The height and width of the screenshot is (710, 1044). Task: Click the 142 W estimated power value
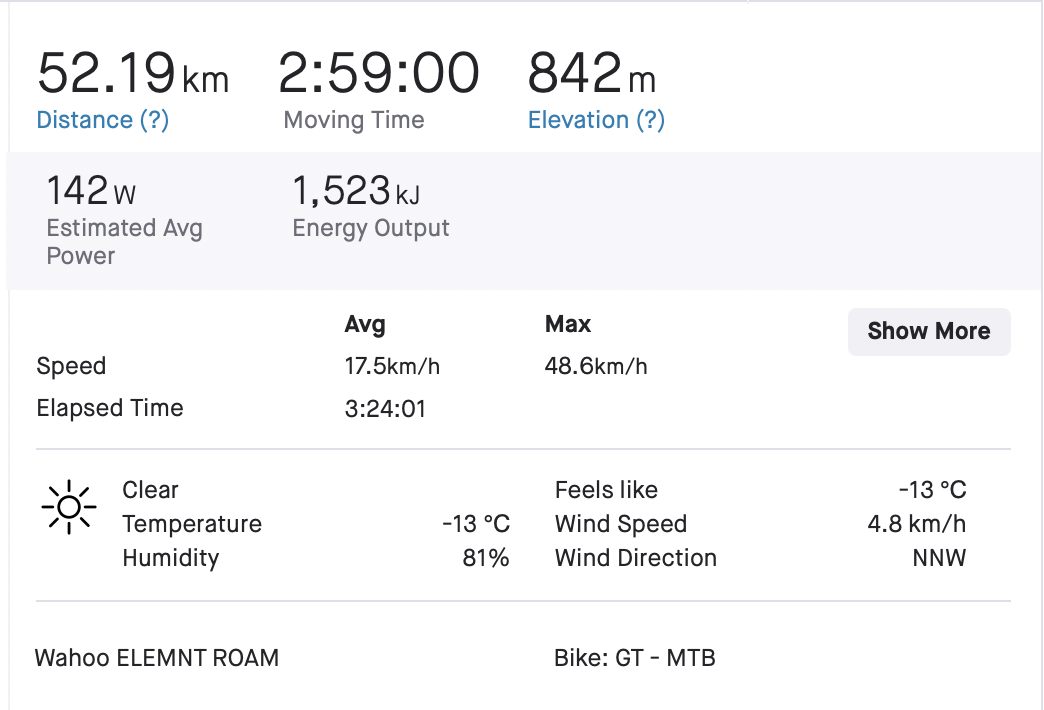click(x=91, y=190)
